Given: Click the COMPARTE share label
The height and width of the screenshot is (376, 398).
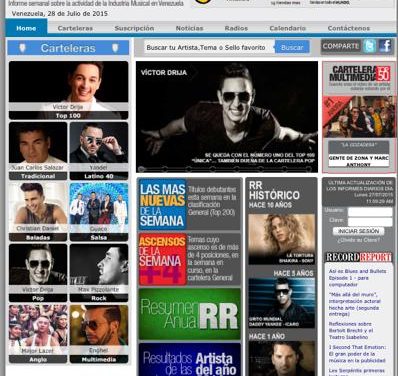Looking at the screenshot, I should coord(341,46).
